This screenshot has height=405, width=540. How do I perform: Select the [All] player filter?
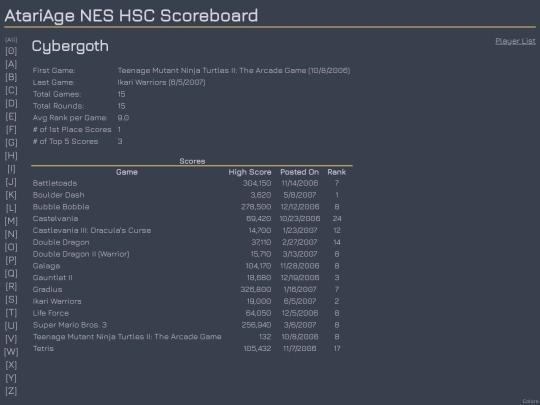pyautogui.click(x=11, y=40)
